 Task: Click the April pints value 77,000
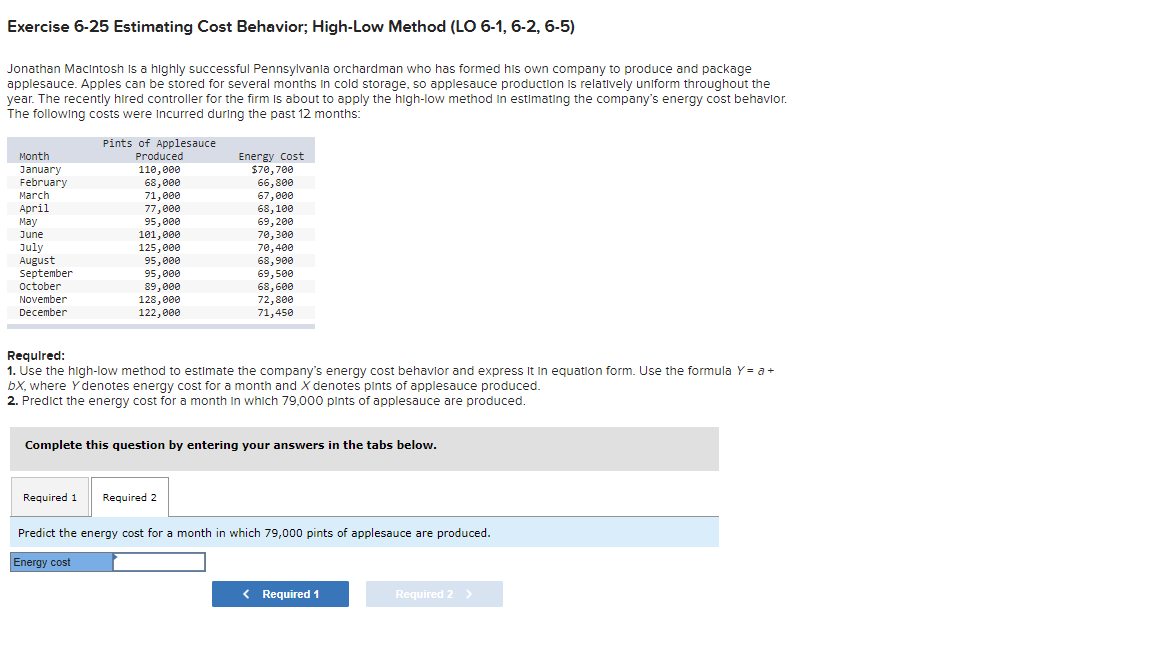point(162,209)
